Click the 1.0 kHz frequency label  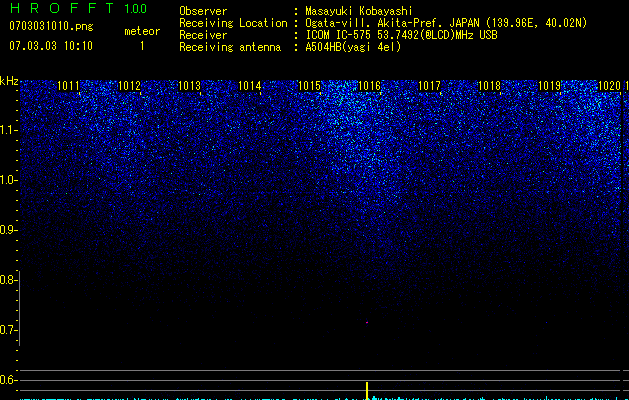(8, 180)
